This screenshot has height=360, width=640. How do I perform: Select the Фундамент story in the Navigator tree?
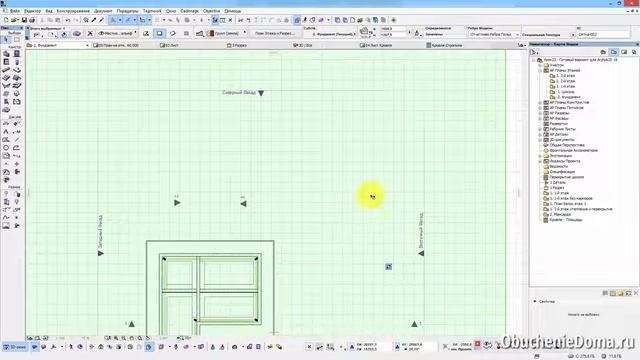pos(566,97)
